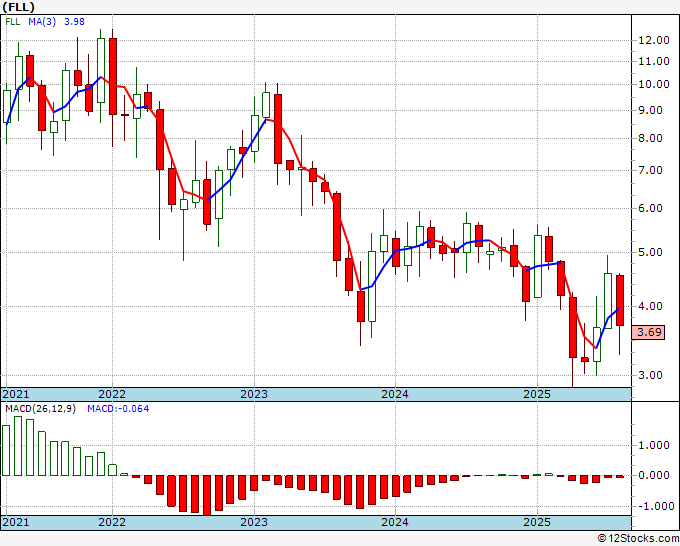Click the 0.000 MACD axis label
The height and width of the screenshot is (546, 680).
(x=654, y=475)
